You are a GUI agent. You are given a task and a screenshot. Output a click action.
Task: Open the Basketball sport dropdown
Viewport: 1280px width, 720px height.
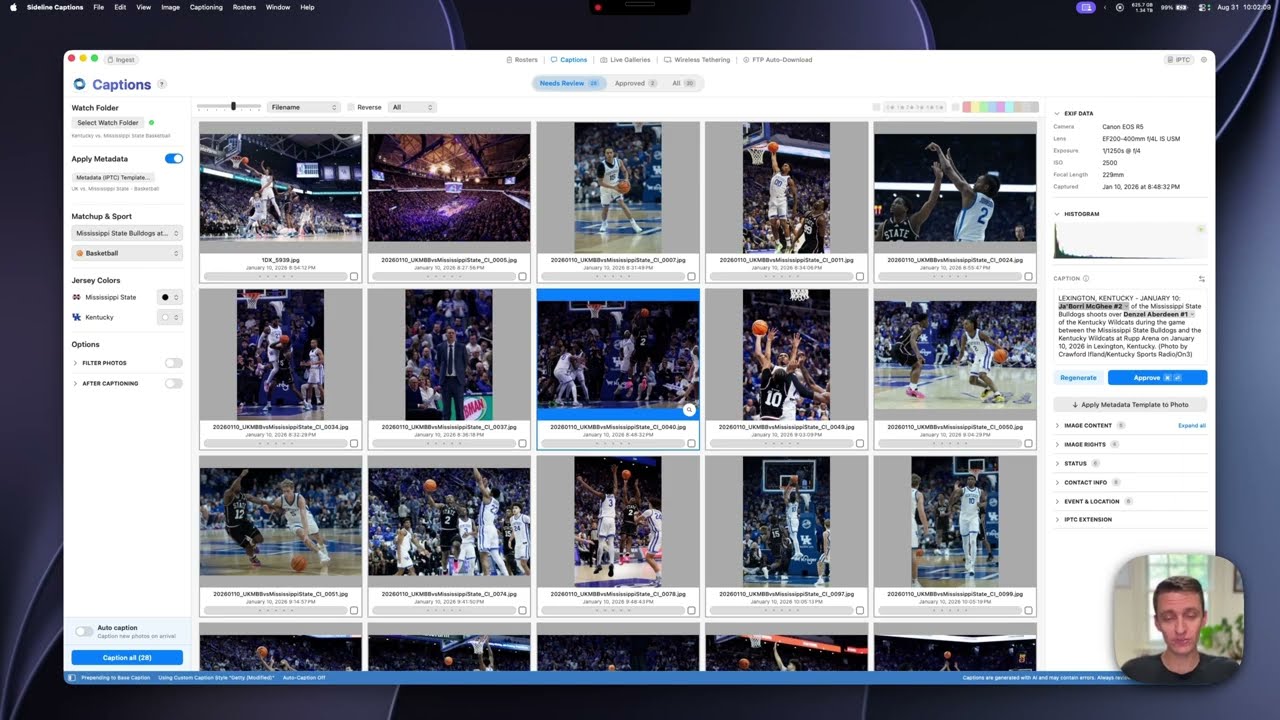[x=127, y=253]
